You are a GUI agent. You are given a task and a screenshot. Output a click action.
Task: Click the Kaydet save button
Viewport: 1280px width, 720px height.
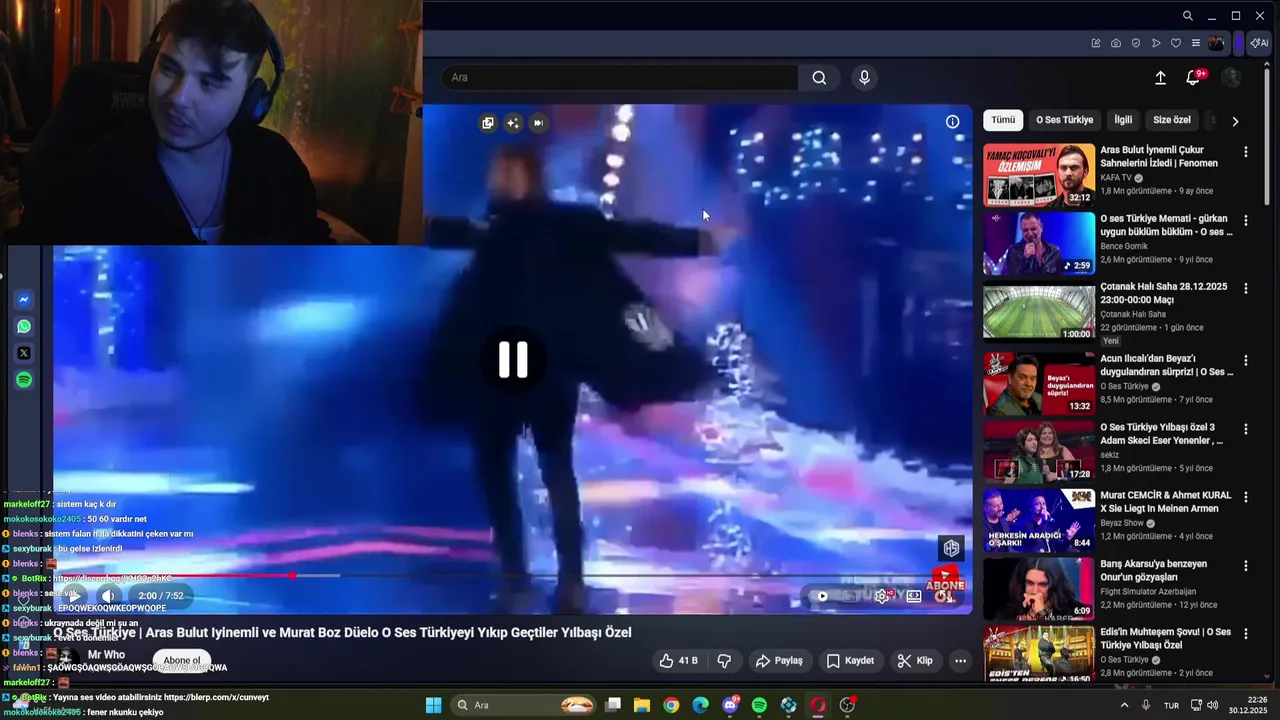[850, 661]
